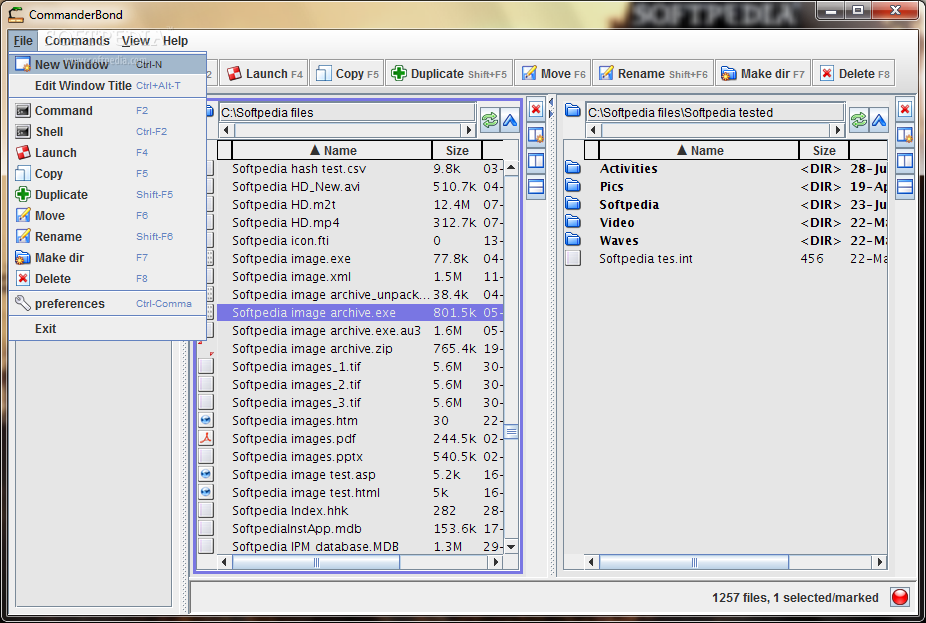Go up one directory in right panel
This screenshot has height=623, width=926.
click(x=879, y=120)
